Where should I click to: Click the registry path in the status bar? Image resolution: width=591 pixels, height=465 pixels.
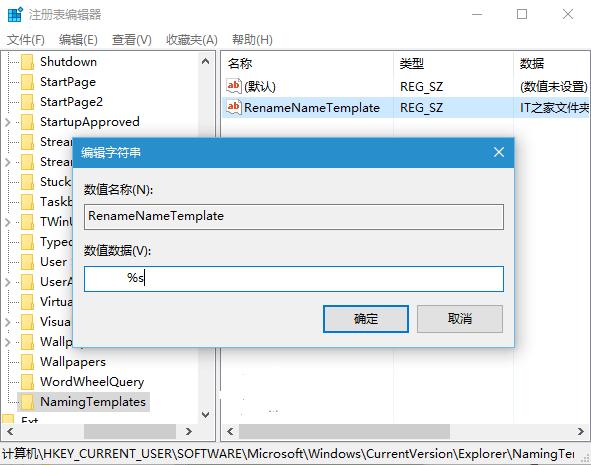point(288,453)
